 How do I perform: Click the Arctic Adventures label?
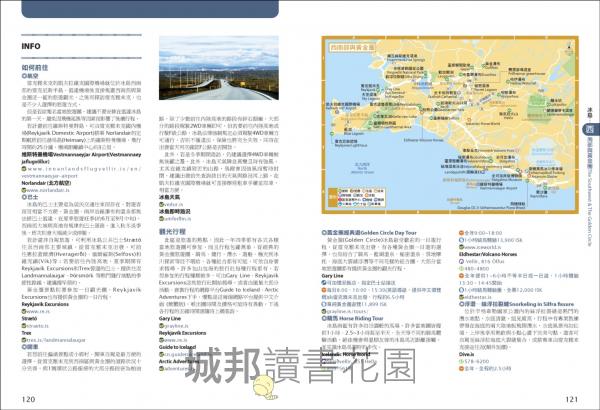tap(179, 361)
